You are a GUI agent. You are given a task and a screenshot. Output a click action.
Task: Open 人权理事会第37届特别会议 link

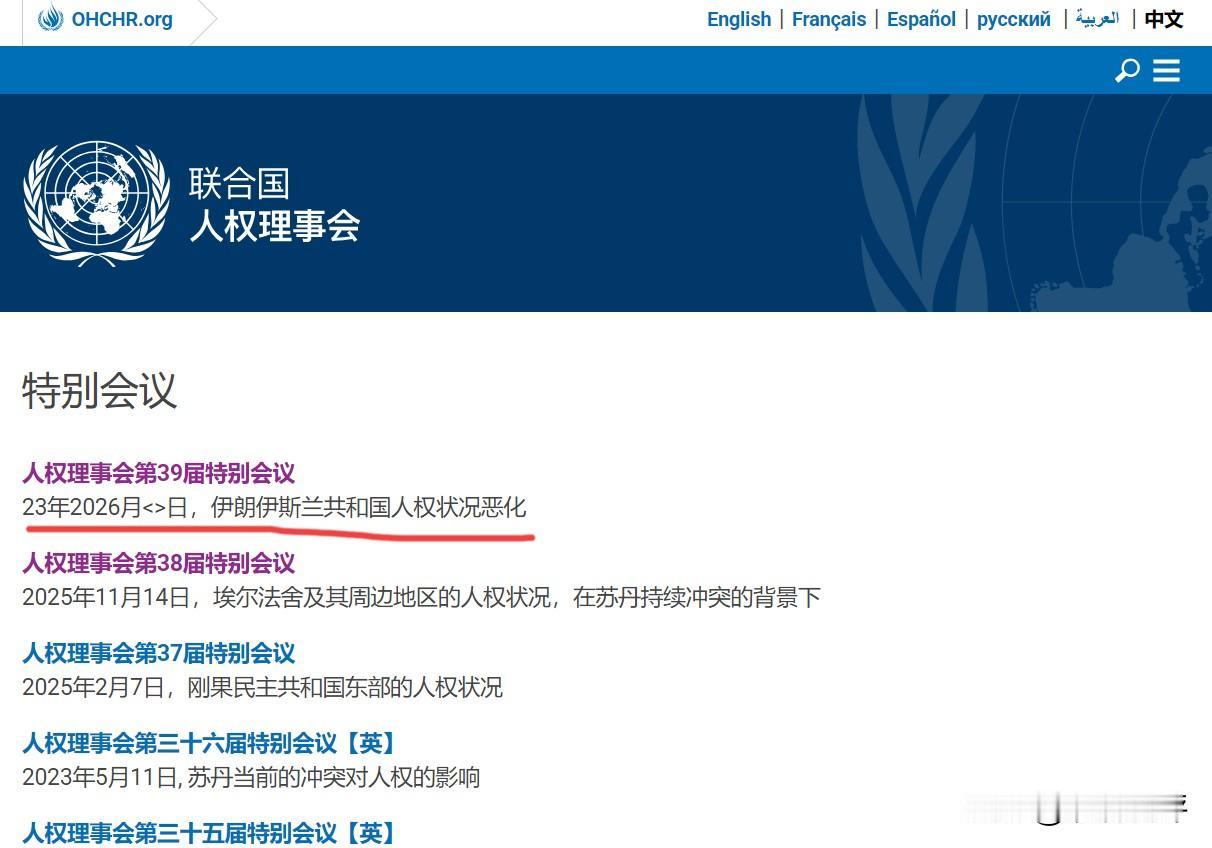[x=159, y=653]
